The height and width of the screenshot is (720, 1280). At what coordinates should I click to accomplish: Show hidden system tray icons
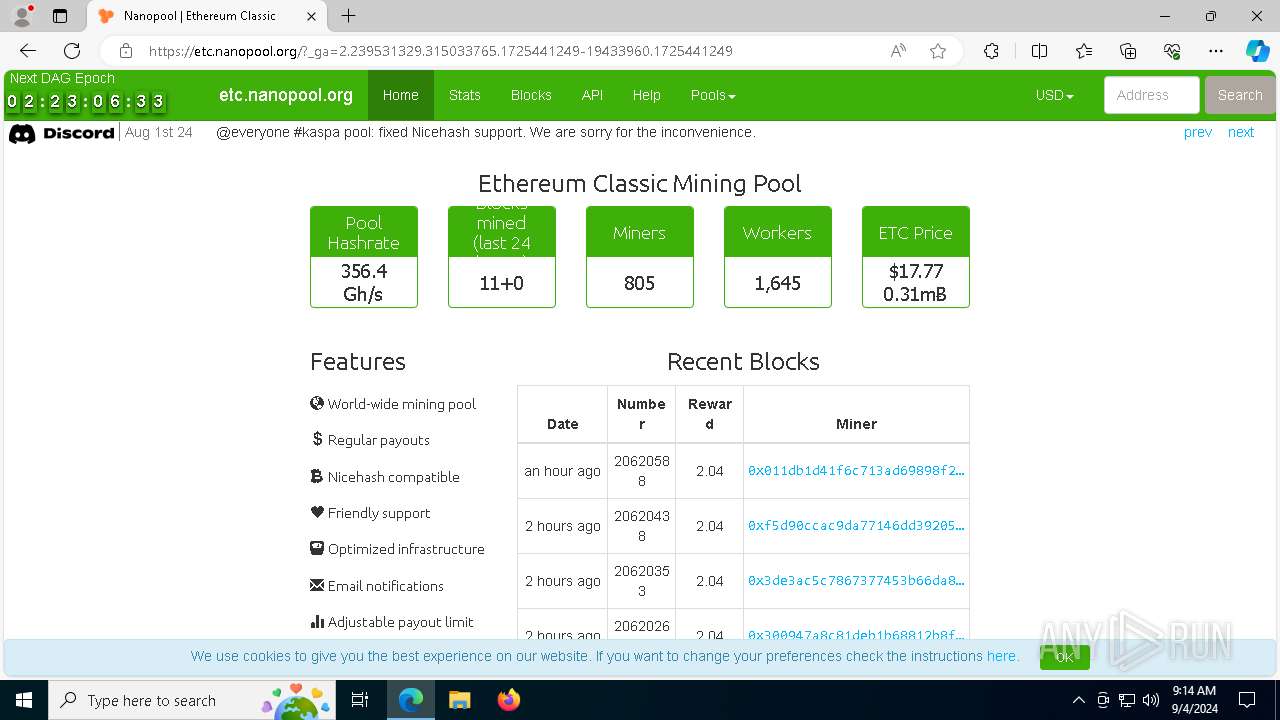[x=1078, y=700]
